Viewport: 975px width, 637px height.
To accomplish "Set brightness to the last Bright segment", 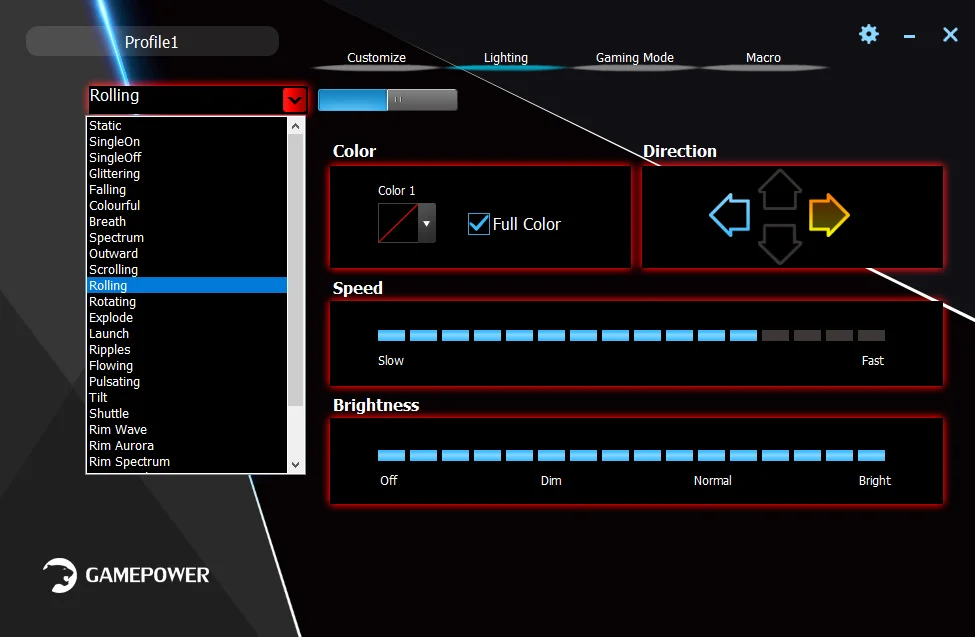I will coord(871,455).
